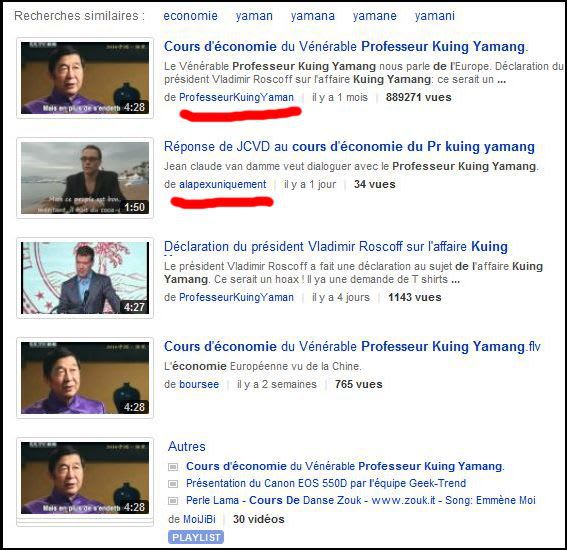Open playlist entry 'Perle Lama - Cours De Danse Zouk'
Image resolution: width=567 pixels, height=550 pixels.
pos(361,500)
